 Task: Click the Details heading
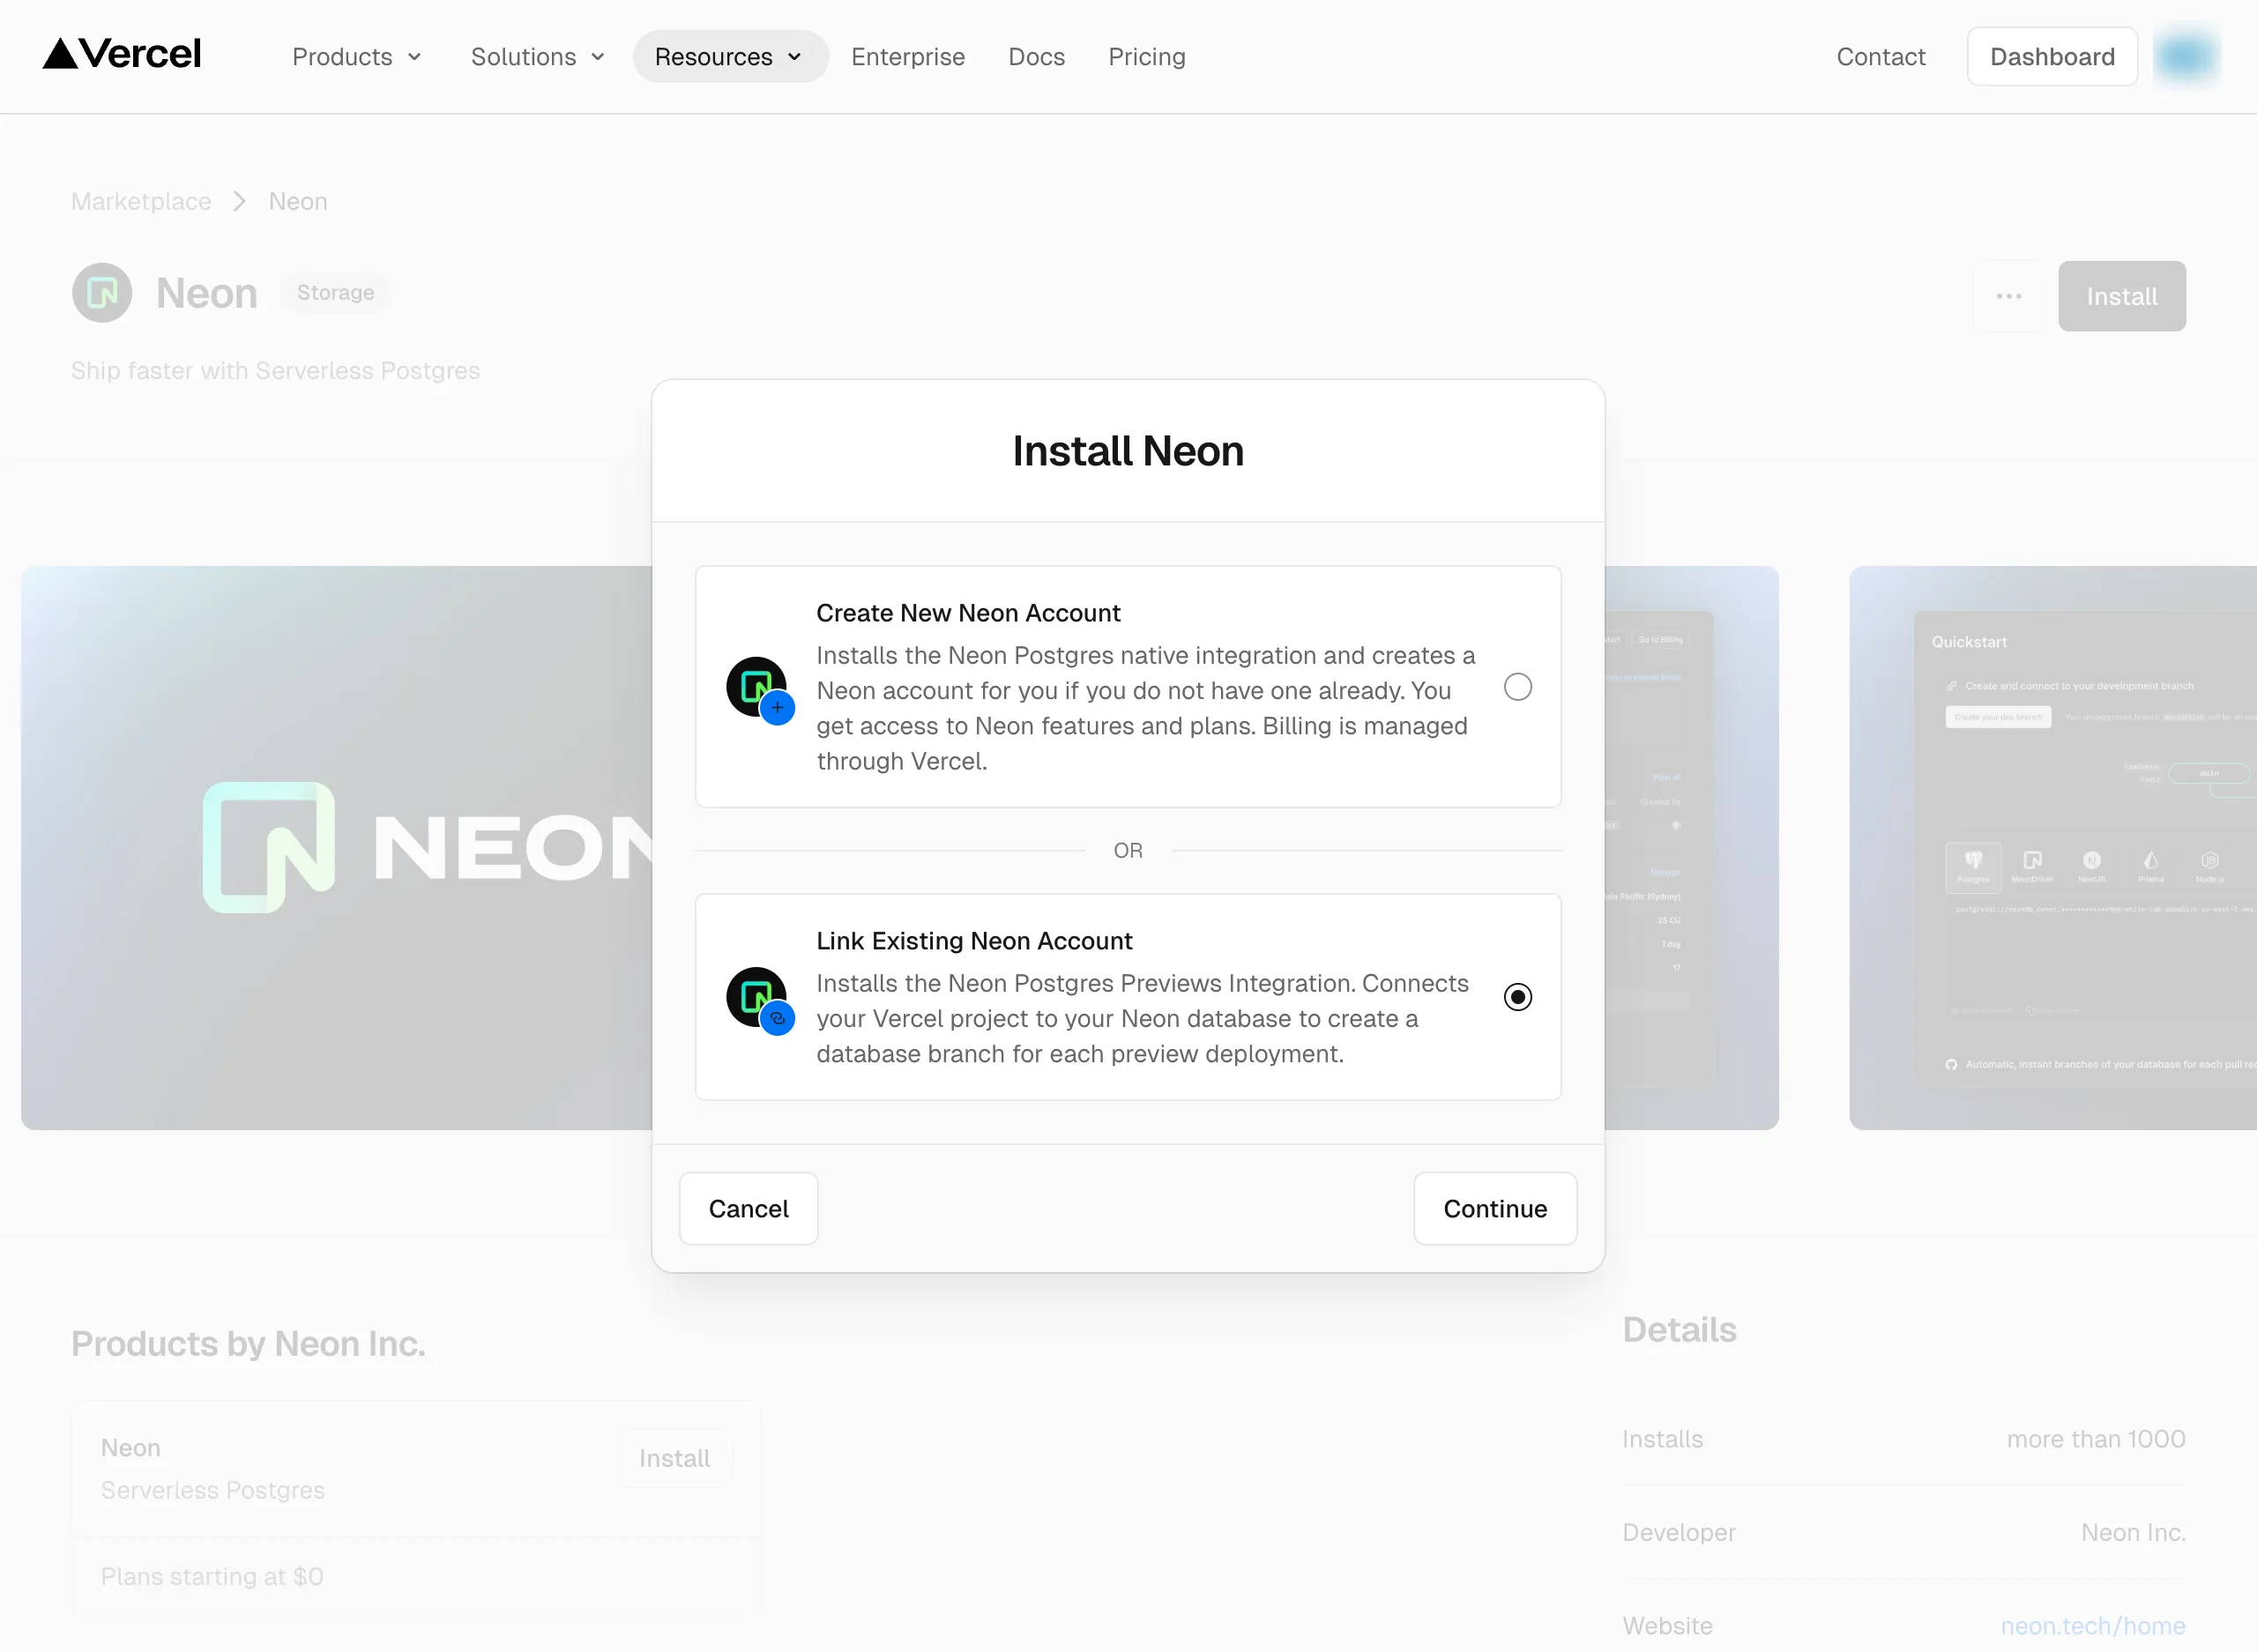click(1679, 1330)
